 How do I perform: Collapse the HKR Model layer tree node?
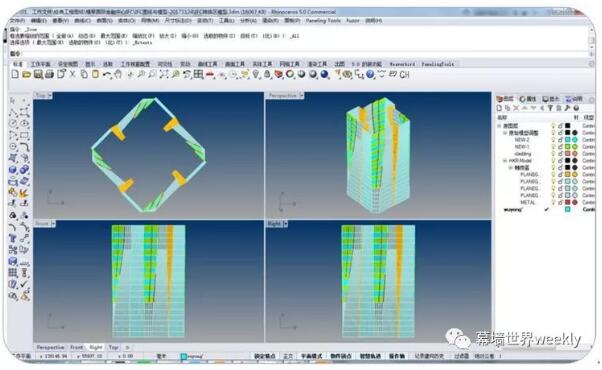pos(504,160)
